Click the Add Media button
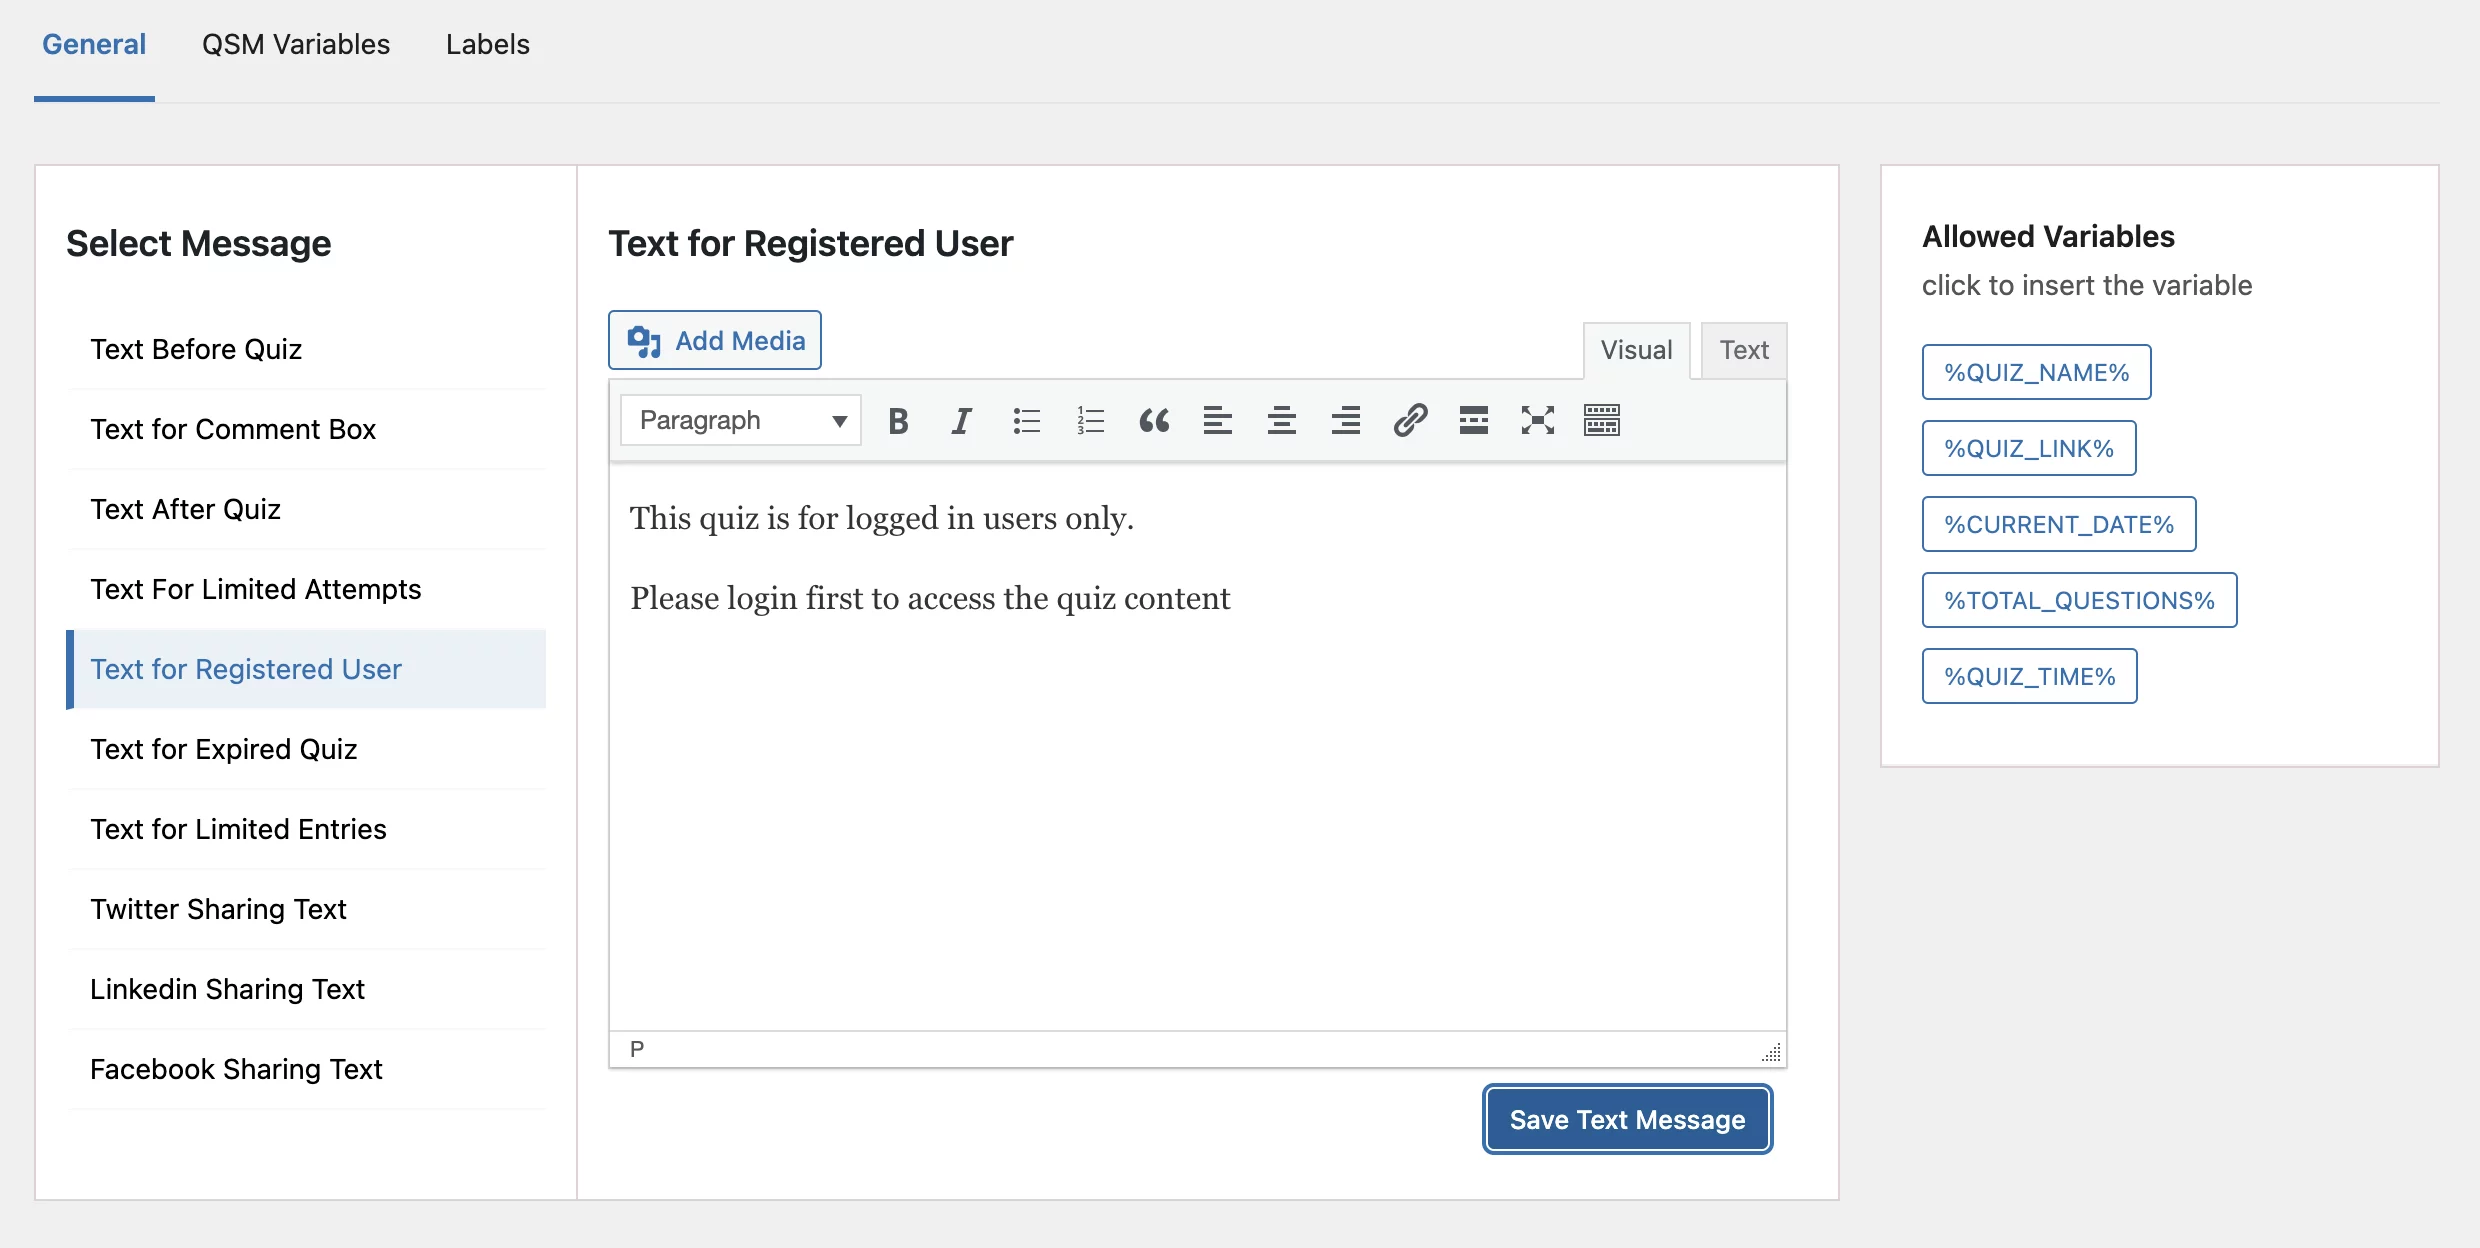 point(715,341)
